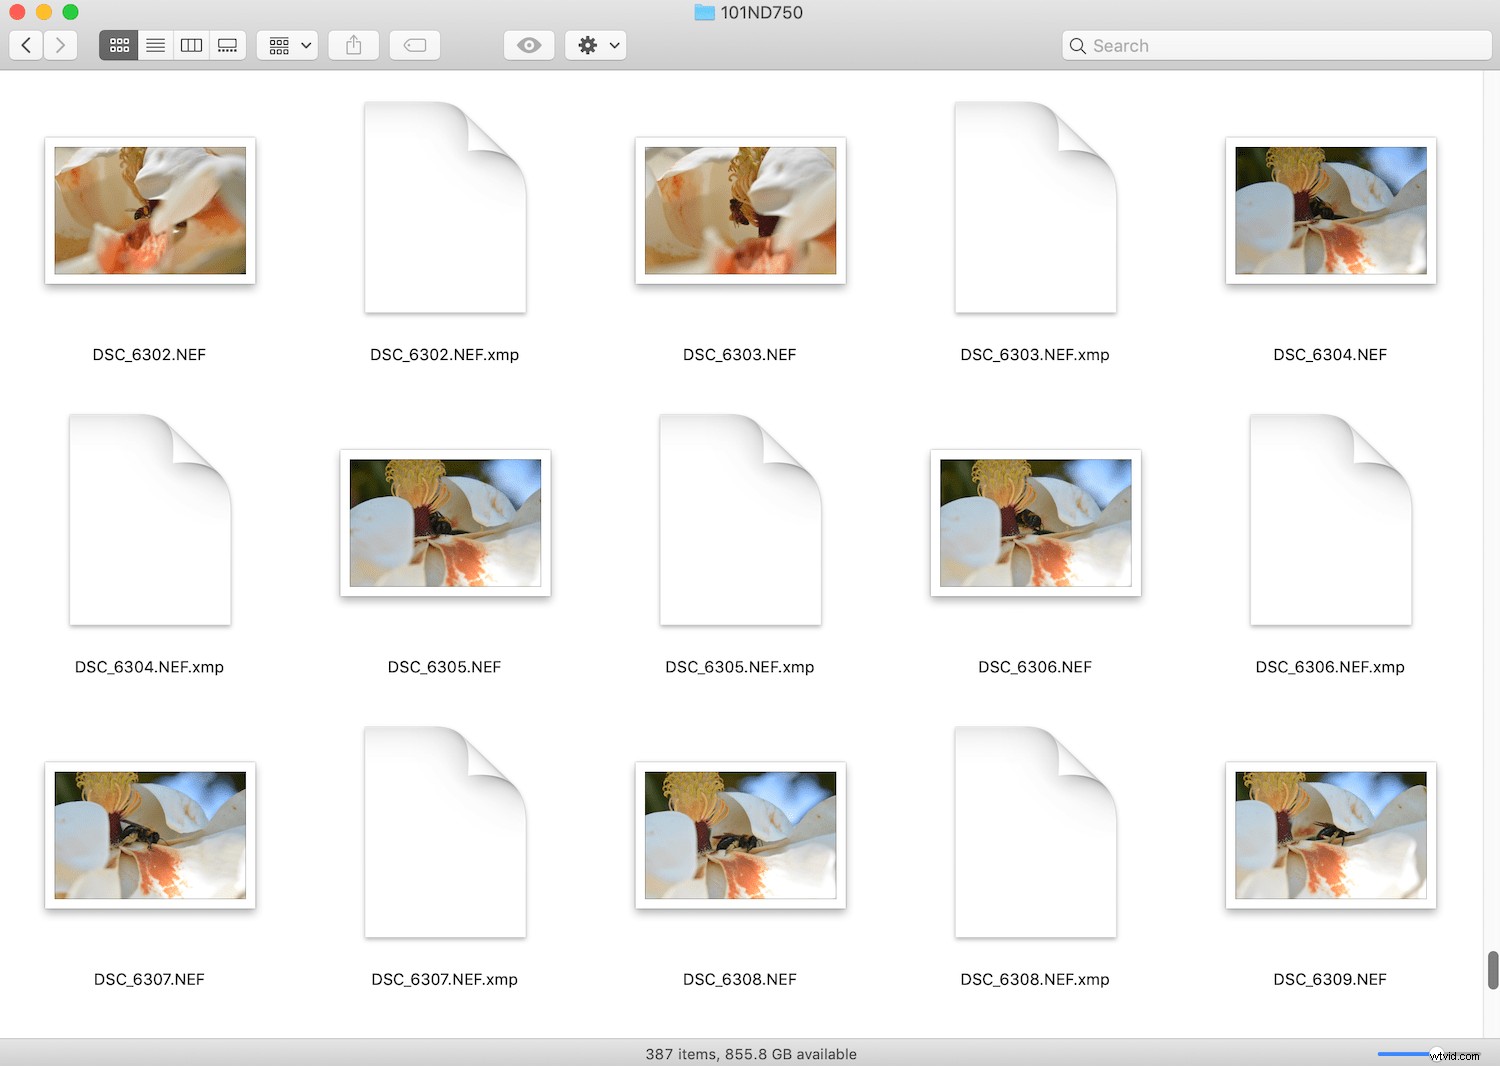Open the Action gear dropdown menu
Viewport: 1500px width, 1066px height.
(x=596, y=45)
